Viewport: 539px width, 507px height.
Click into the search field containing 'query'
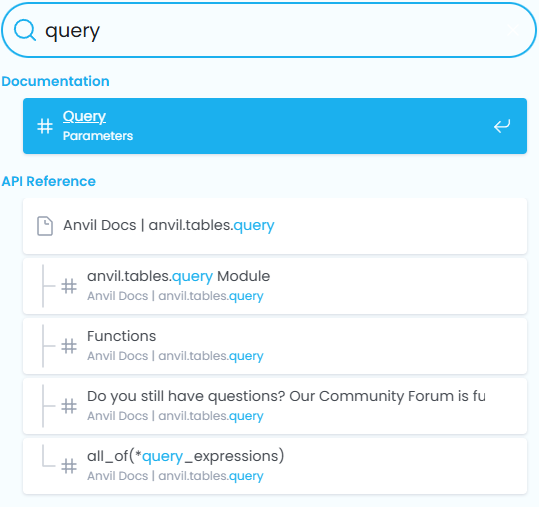click(269, 30)
